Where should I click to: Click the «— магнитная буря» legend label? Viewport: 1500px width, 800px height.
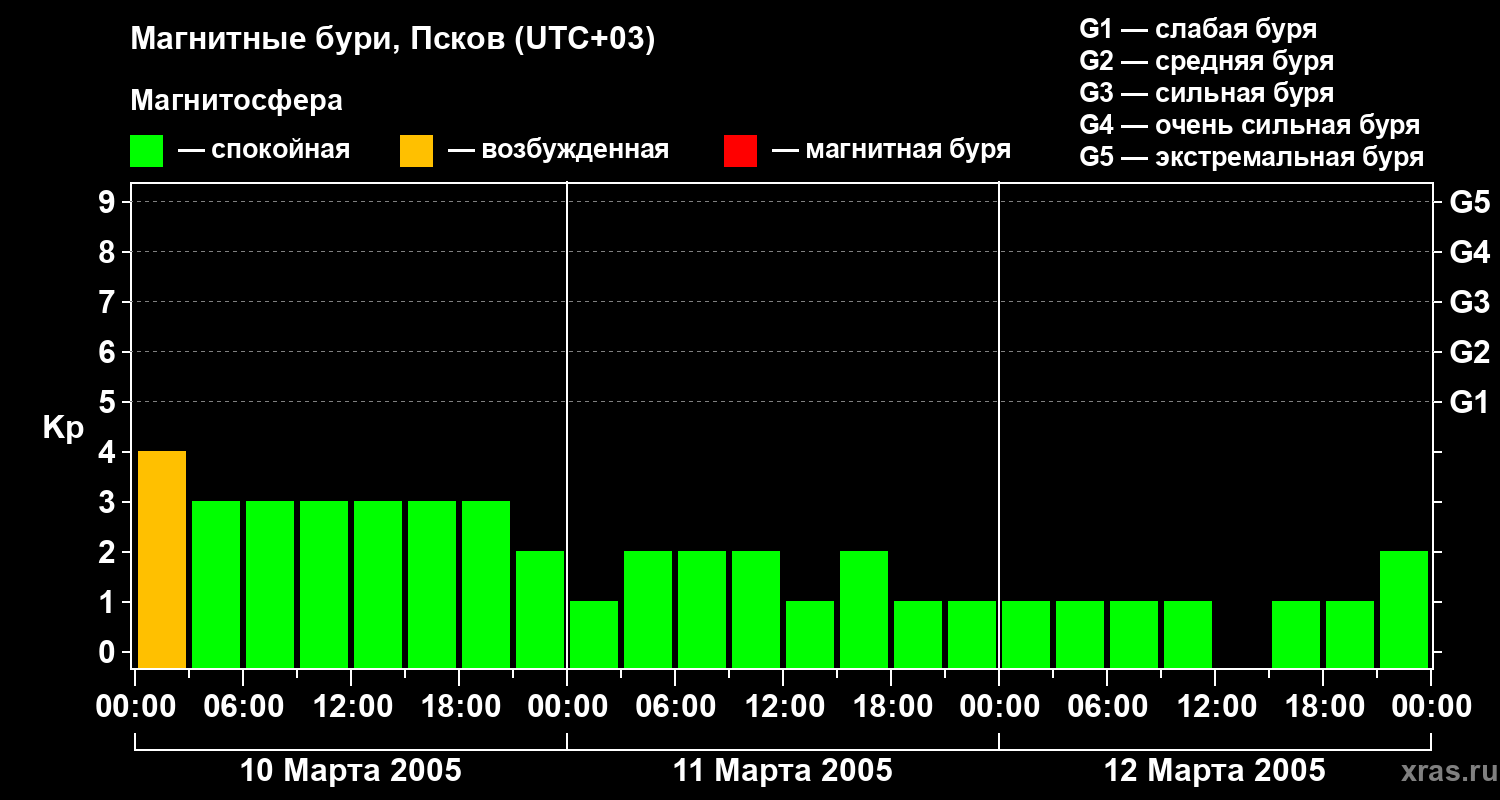click(891, 151)
